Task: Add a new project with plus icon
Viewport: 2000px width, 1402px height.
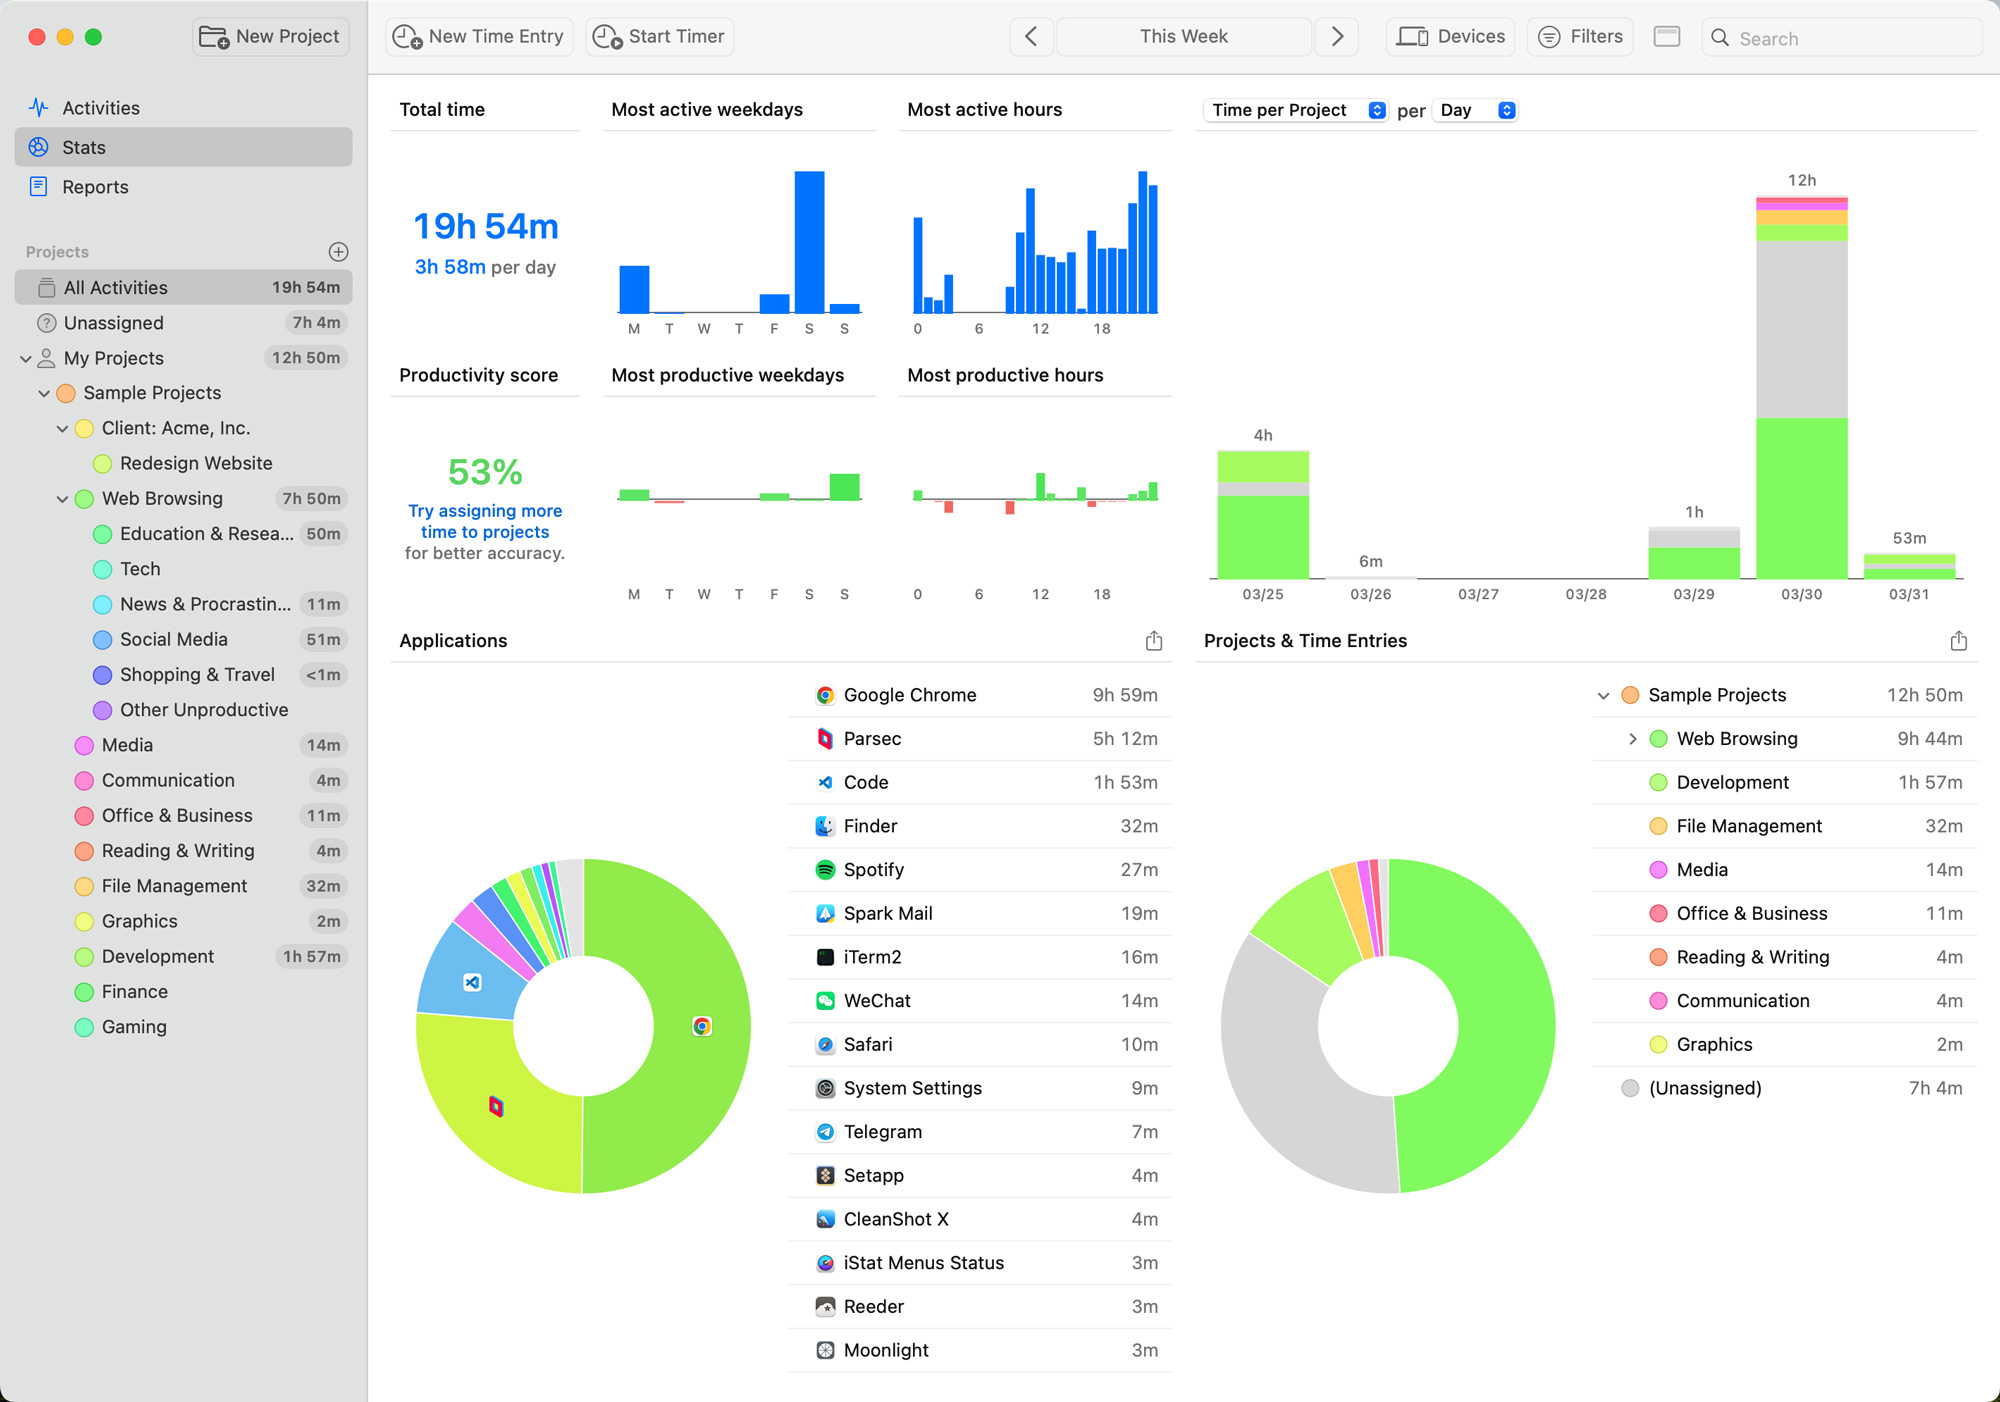Action: click(338, 252)
